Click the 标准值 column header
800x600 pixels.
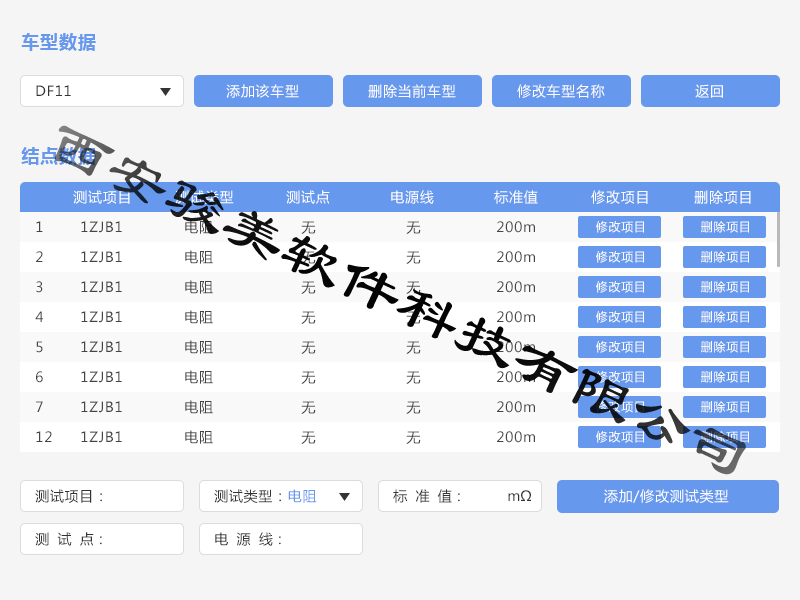pos(516,197)
